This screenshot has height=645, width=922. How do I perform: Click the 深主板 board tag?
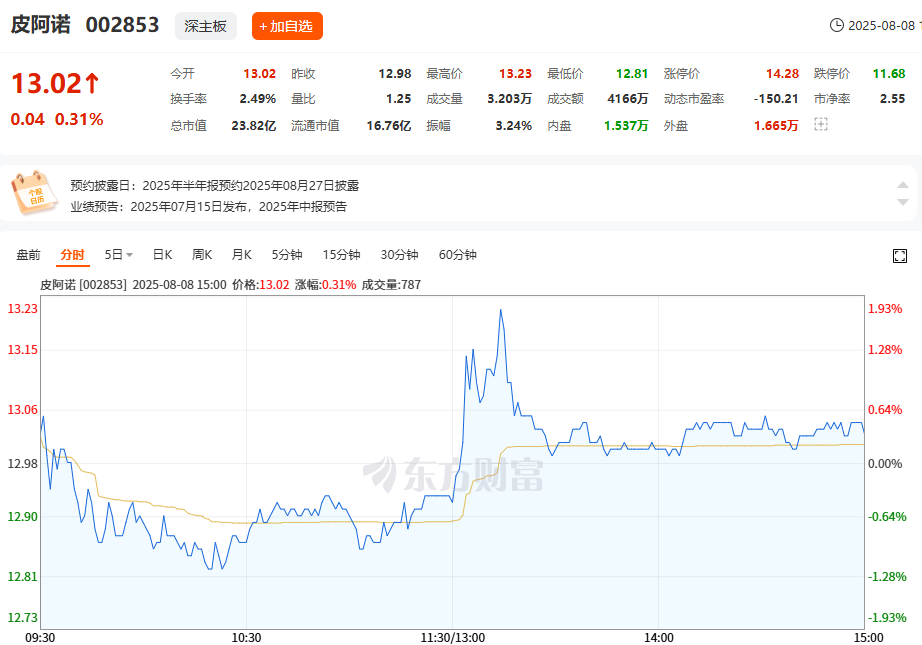coord(206,26)
